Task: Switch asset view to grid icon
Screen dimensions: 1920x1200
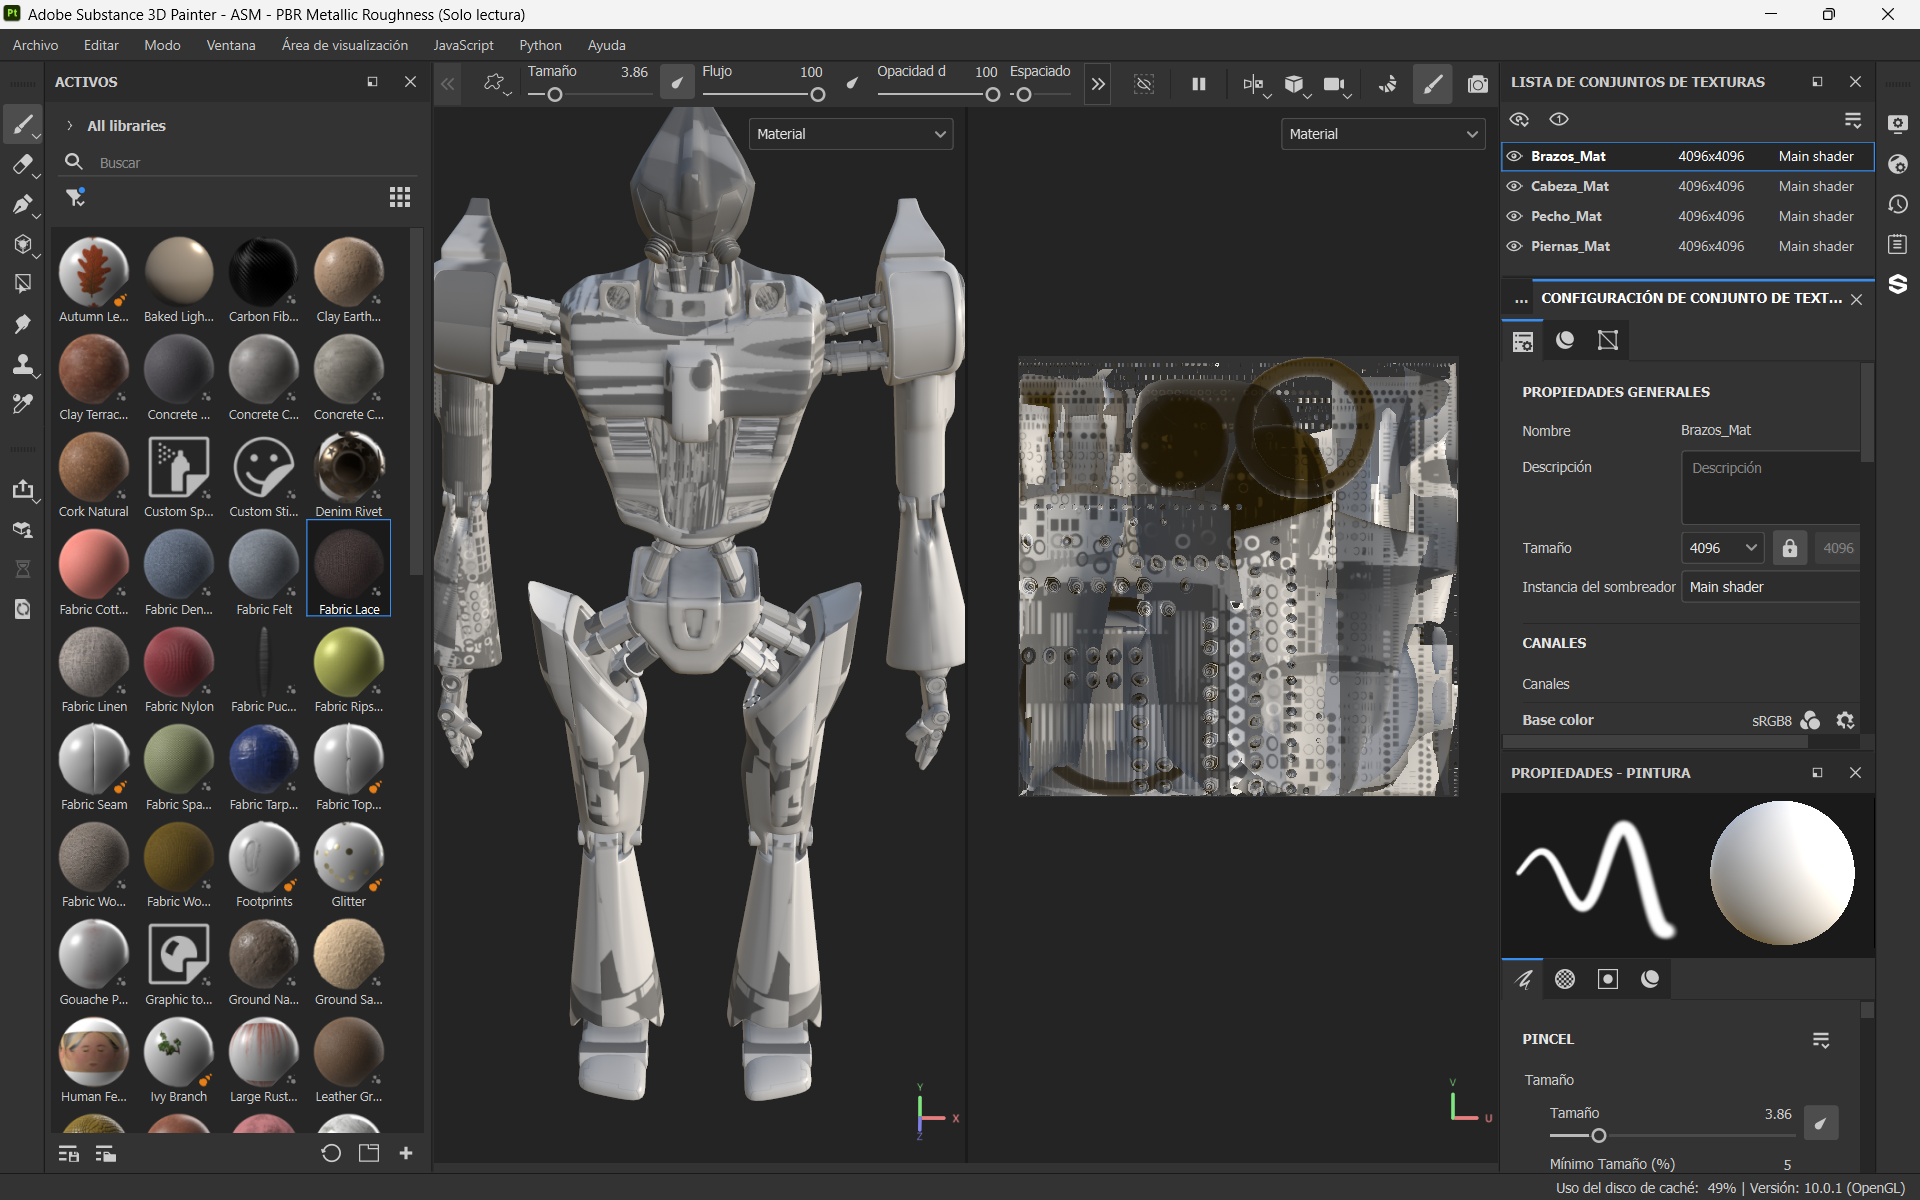Action: tap(400, 197)
